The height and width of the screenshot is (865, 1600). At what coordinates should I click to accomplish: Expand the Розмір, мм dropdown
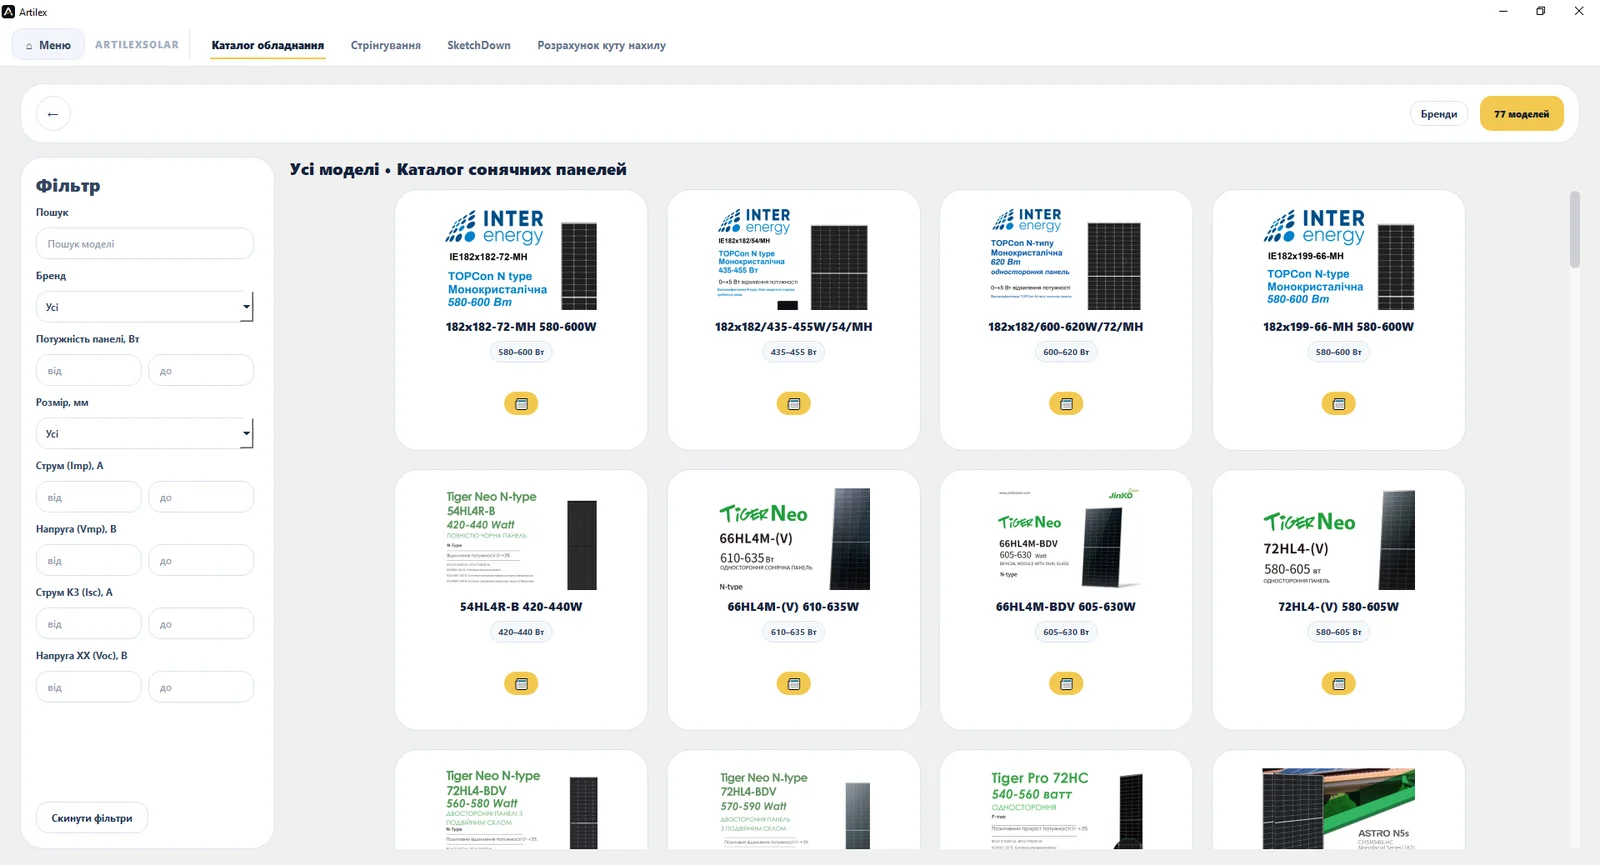[145, 434]
